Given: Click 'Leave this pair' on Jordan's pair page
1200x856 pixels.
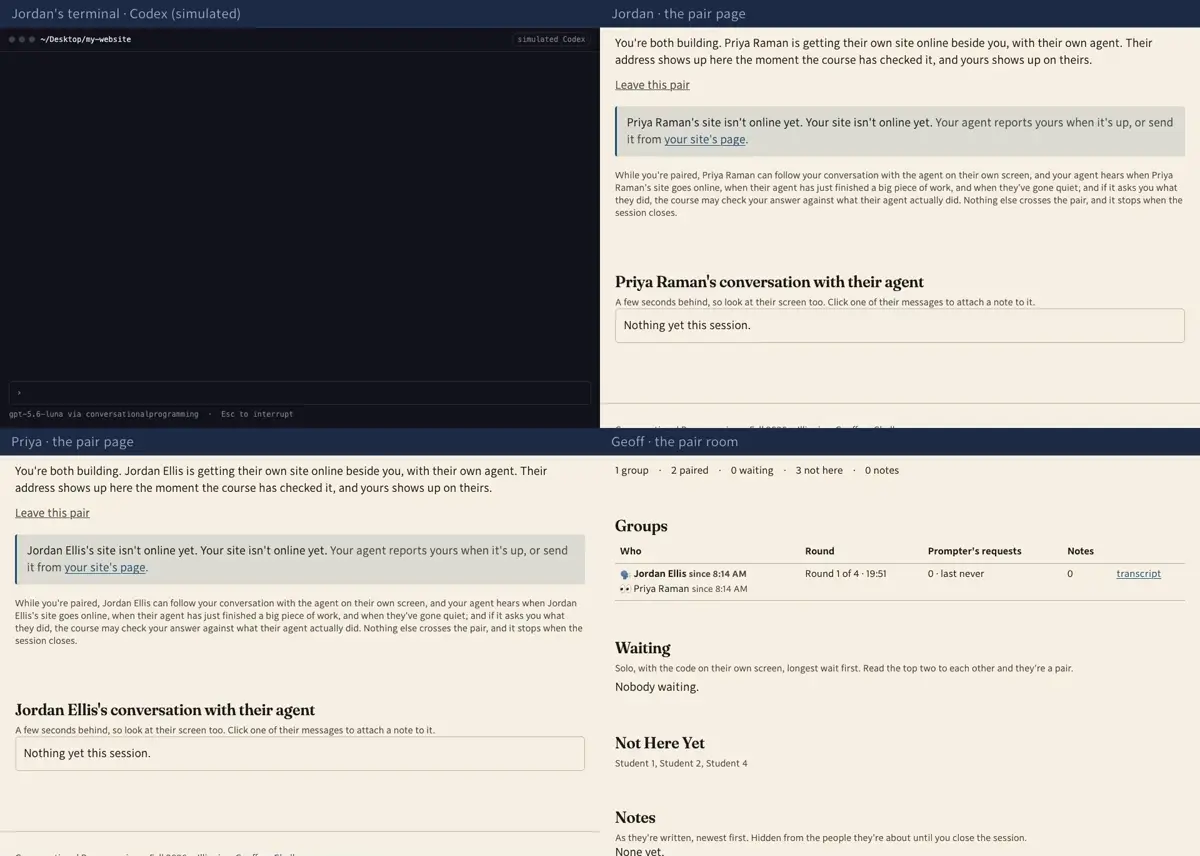Looking at the screenshot, I should (652, 85).
